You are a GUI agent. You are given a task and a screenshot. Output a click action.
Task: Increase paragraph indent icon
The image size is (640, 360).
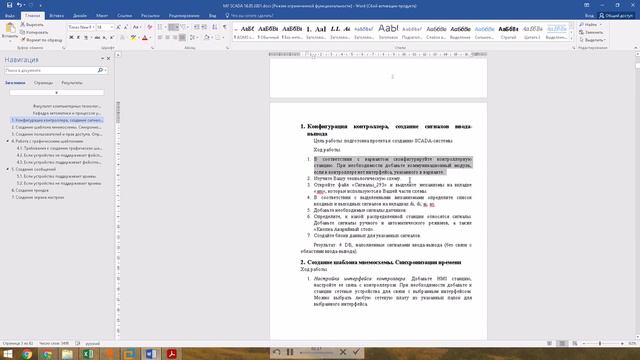[x=204, y=27]
